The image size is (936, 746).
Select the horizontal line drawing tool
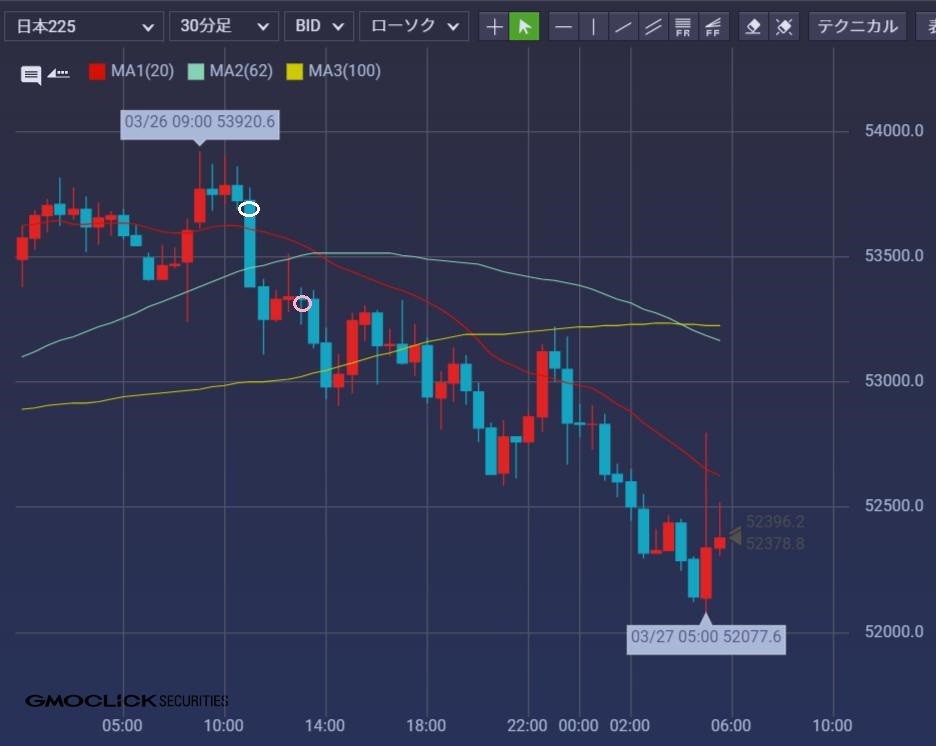click(x=564, y=27)
